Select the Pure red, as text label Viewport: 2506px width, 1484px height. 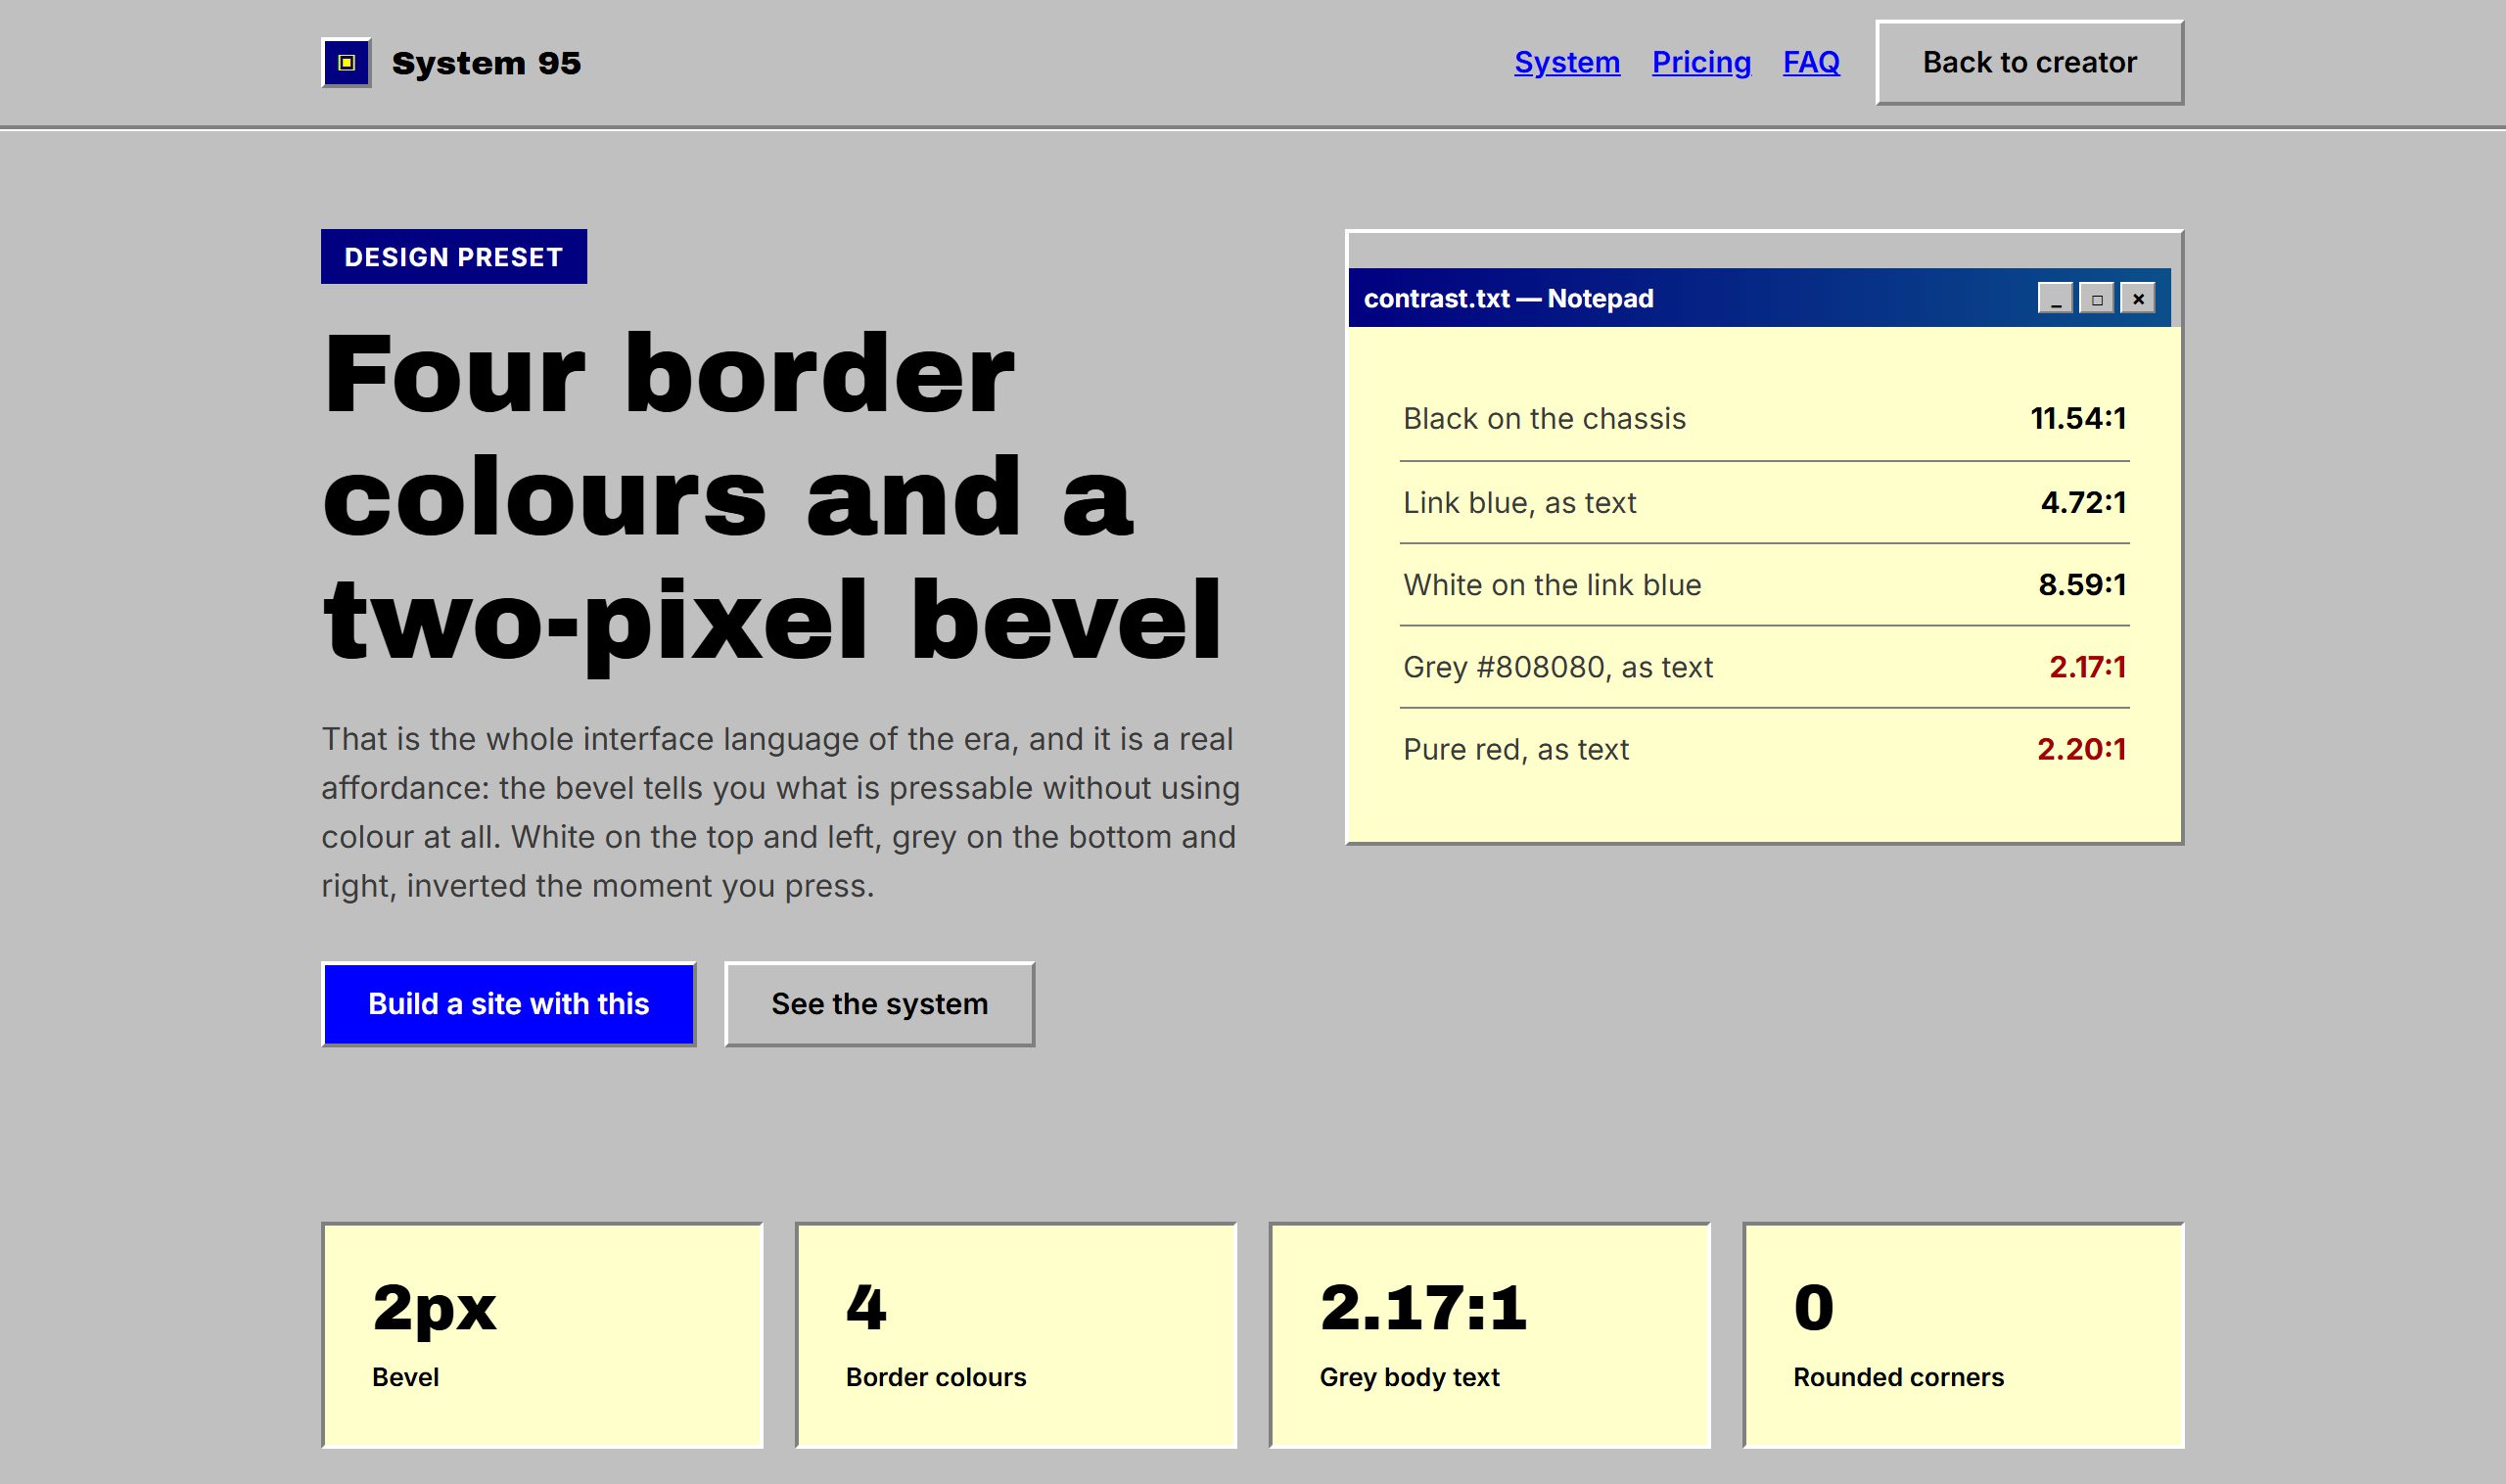[x=1516, y=749]
